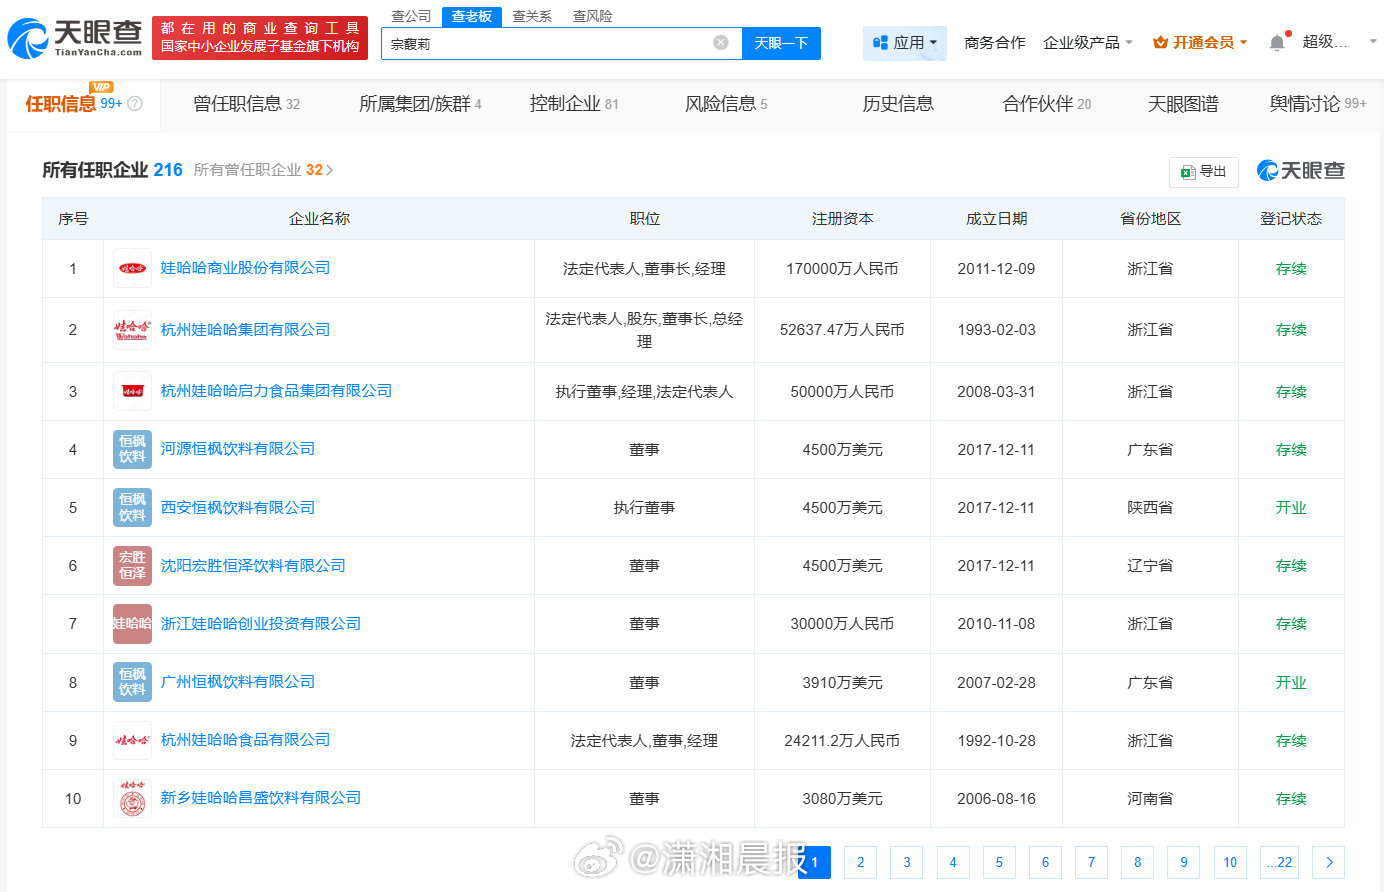
Task: Jump to last page ...22
Action: point(1281,862)
